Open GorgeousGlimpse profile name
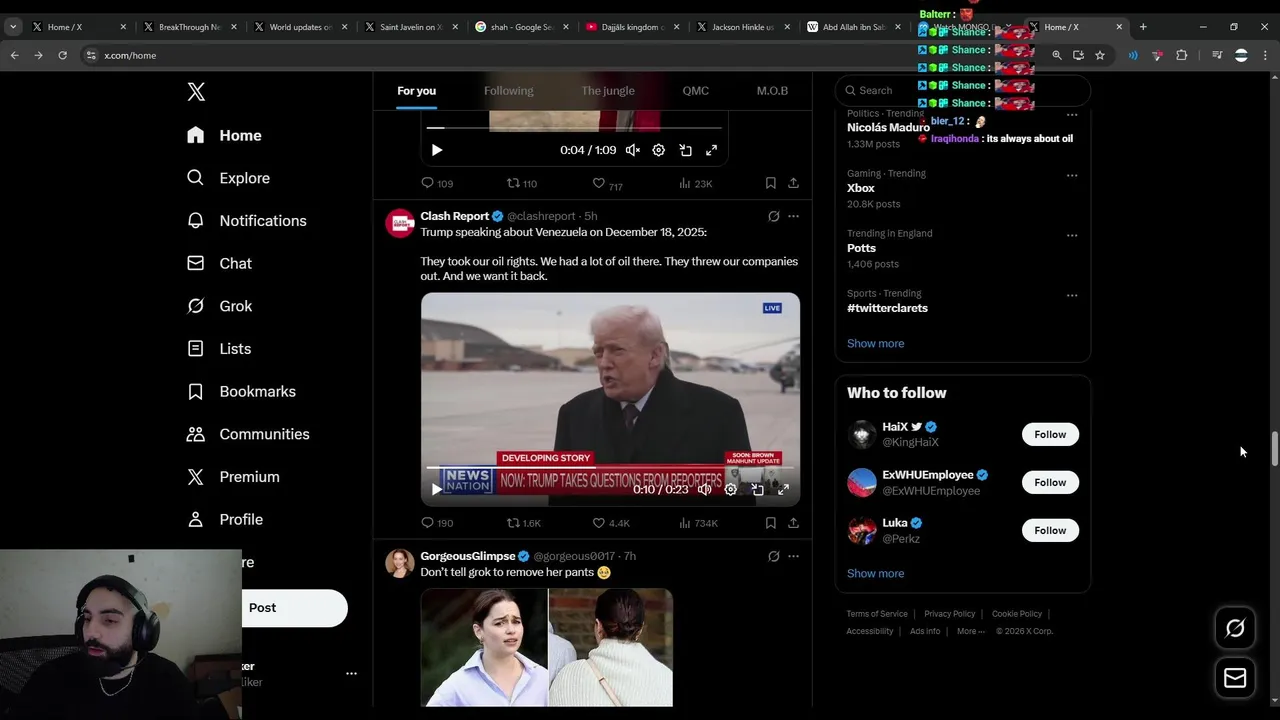Viewport: 1280px width, 720px height. click(467, 556)
